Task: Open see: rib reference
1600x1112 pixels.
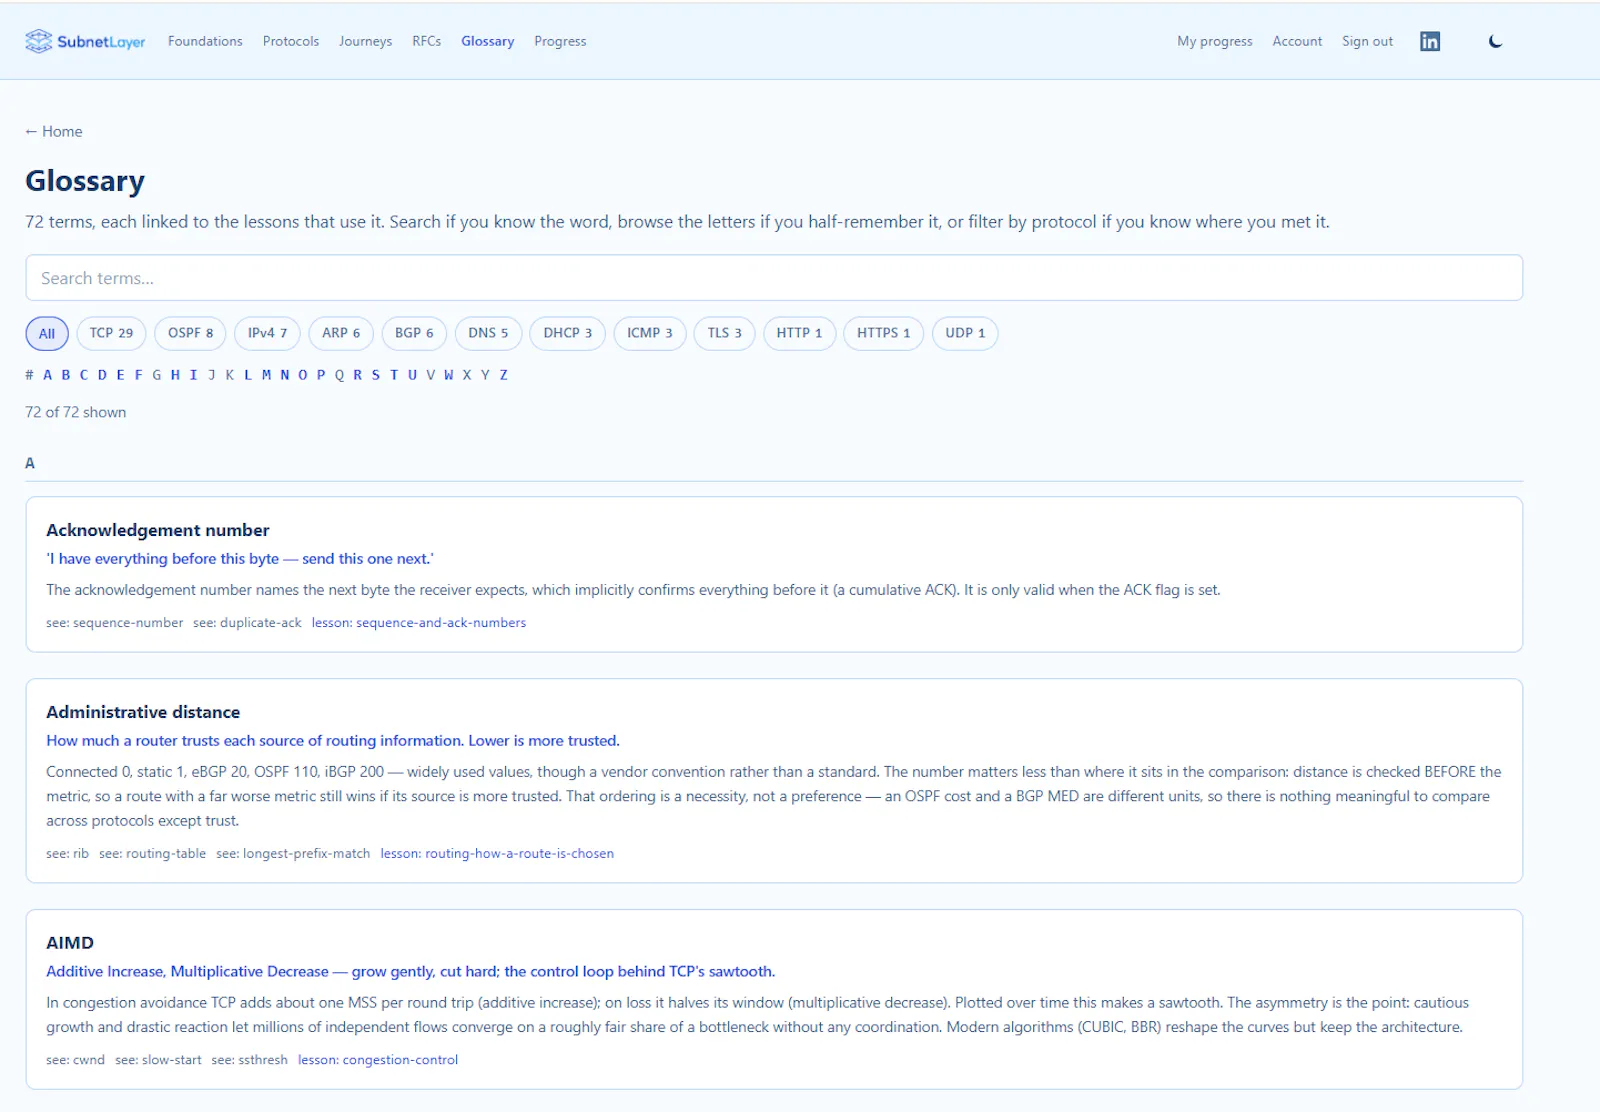Action: pos(67,853)
